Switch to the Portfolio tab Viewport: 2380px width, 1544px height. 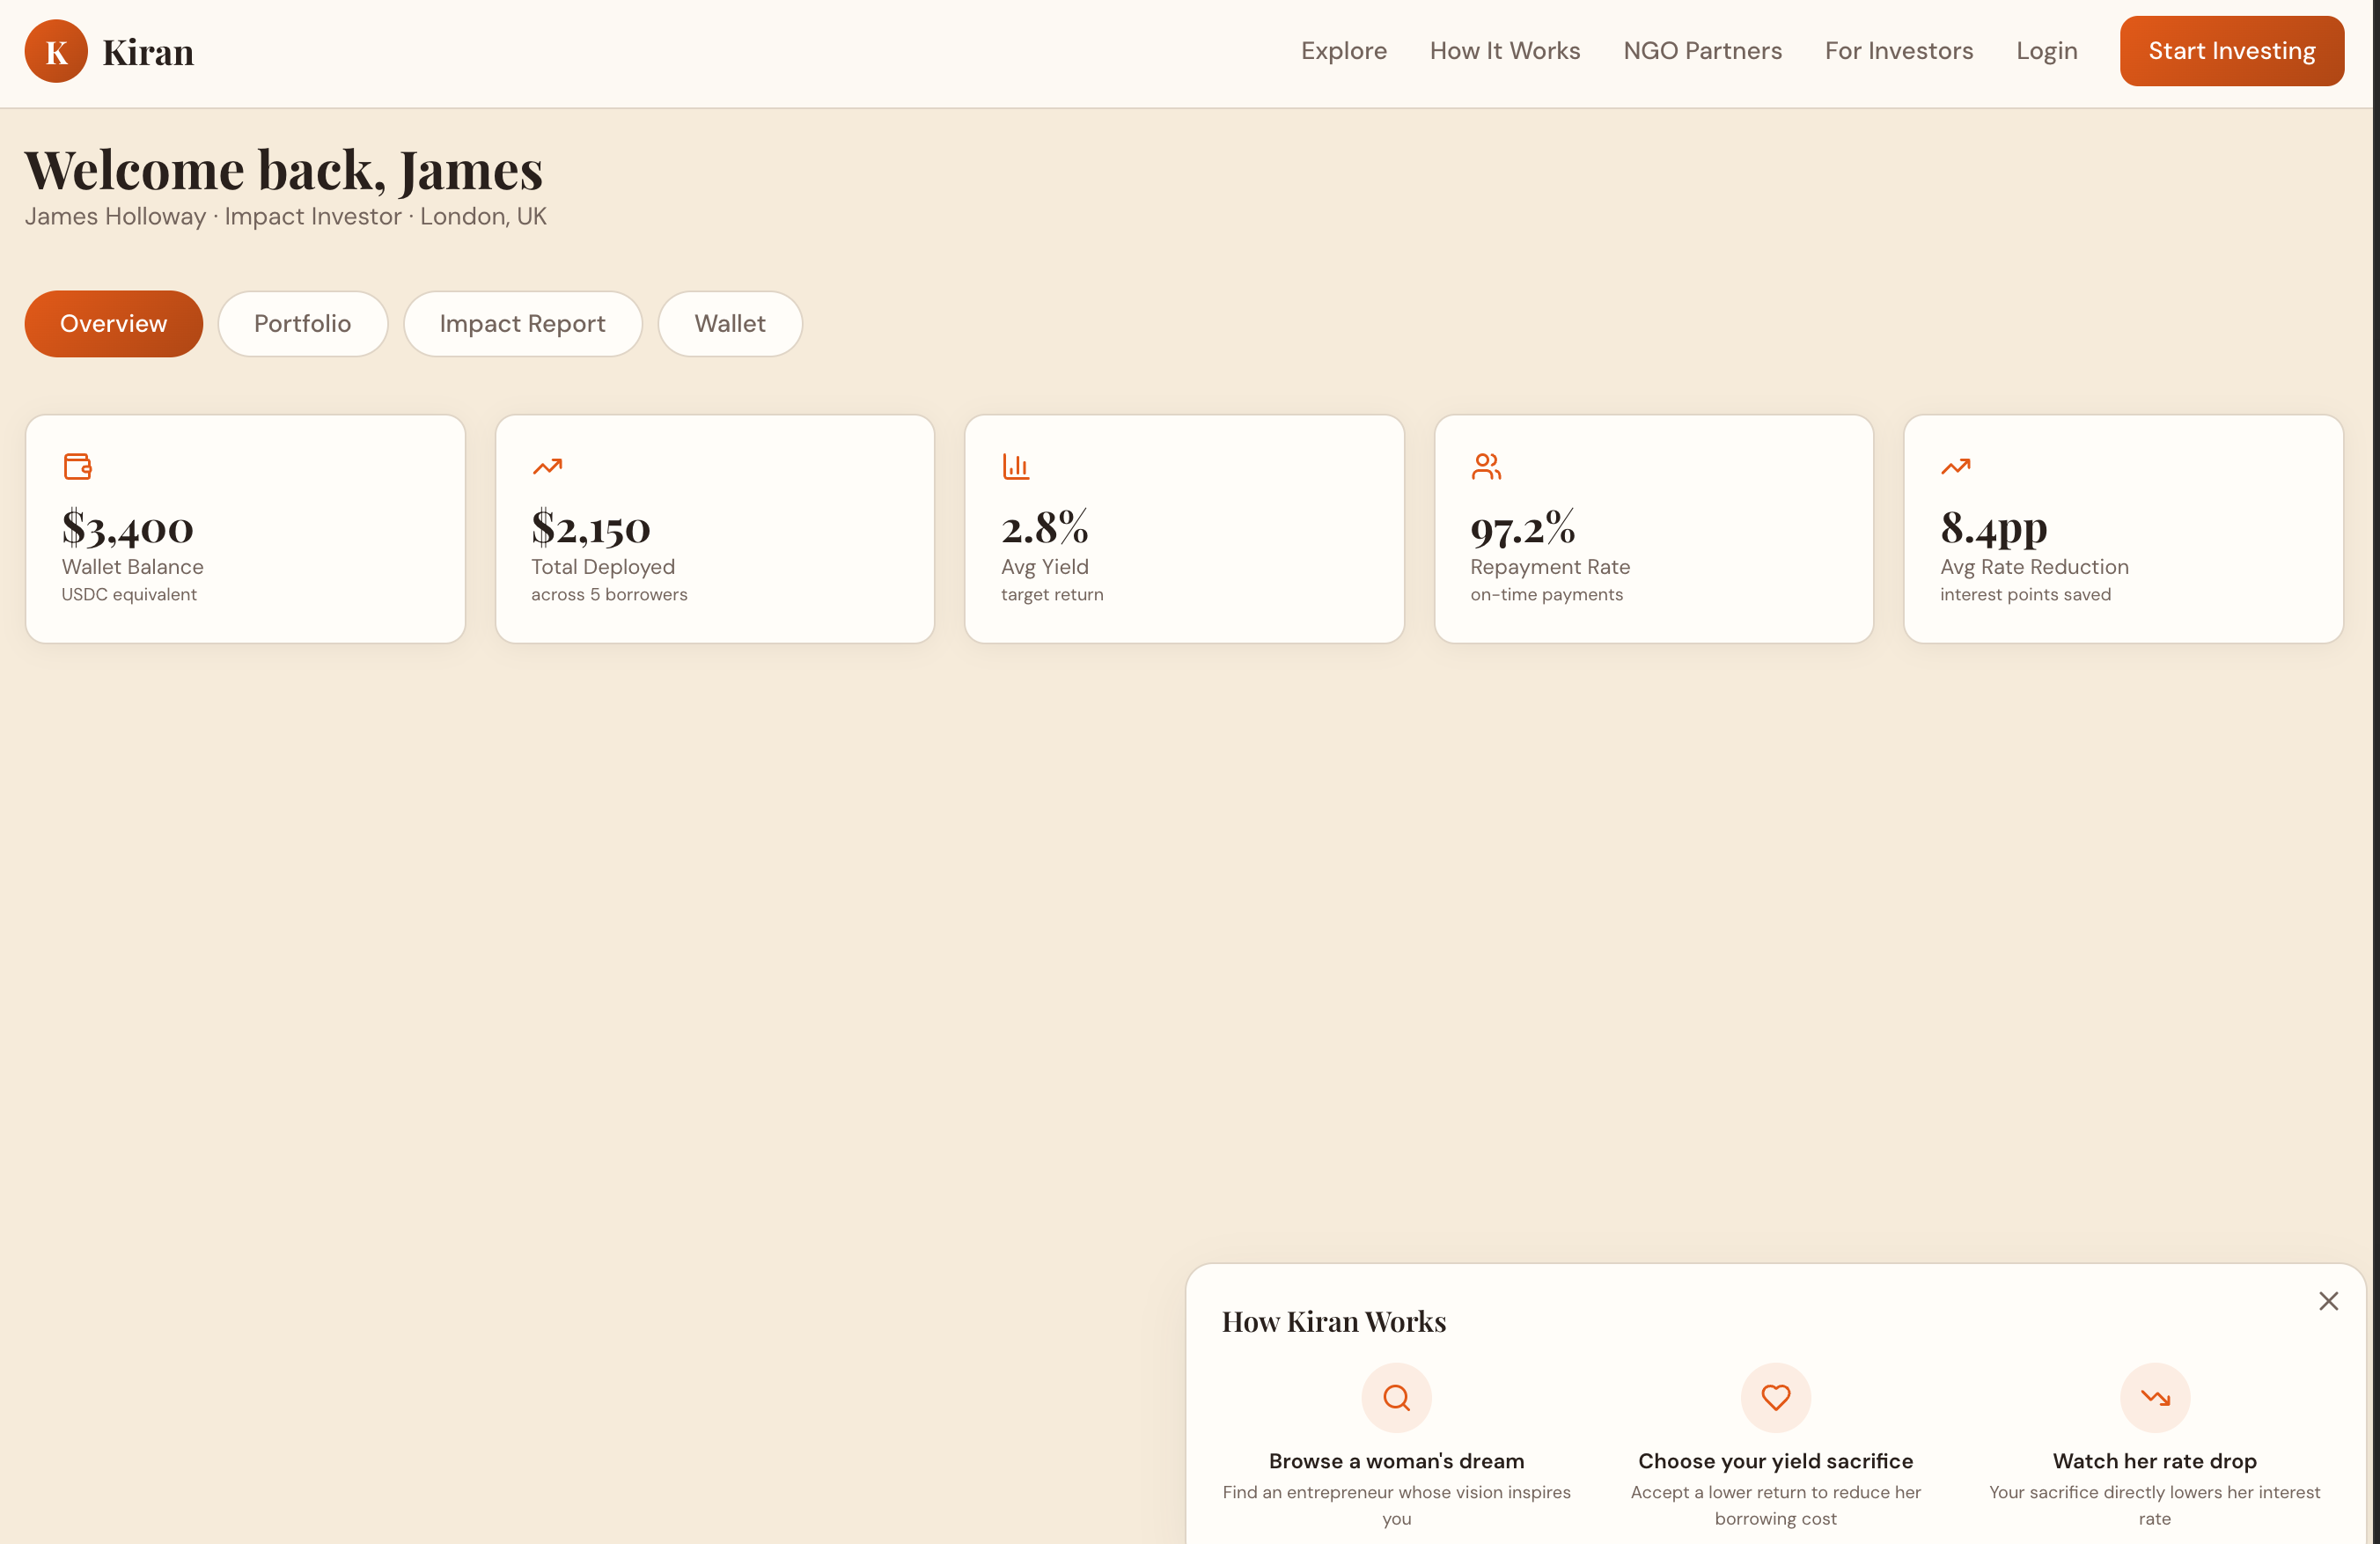(x=302, y=324)
